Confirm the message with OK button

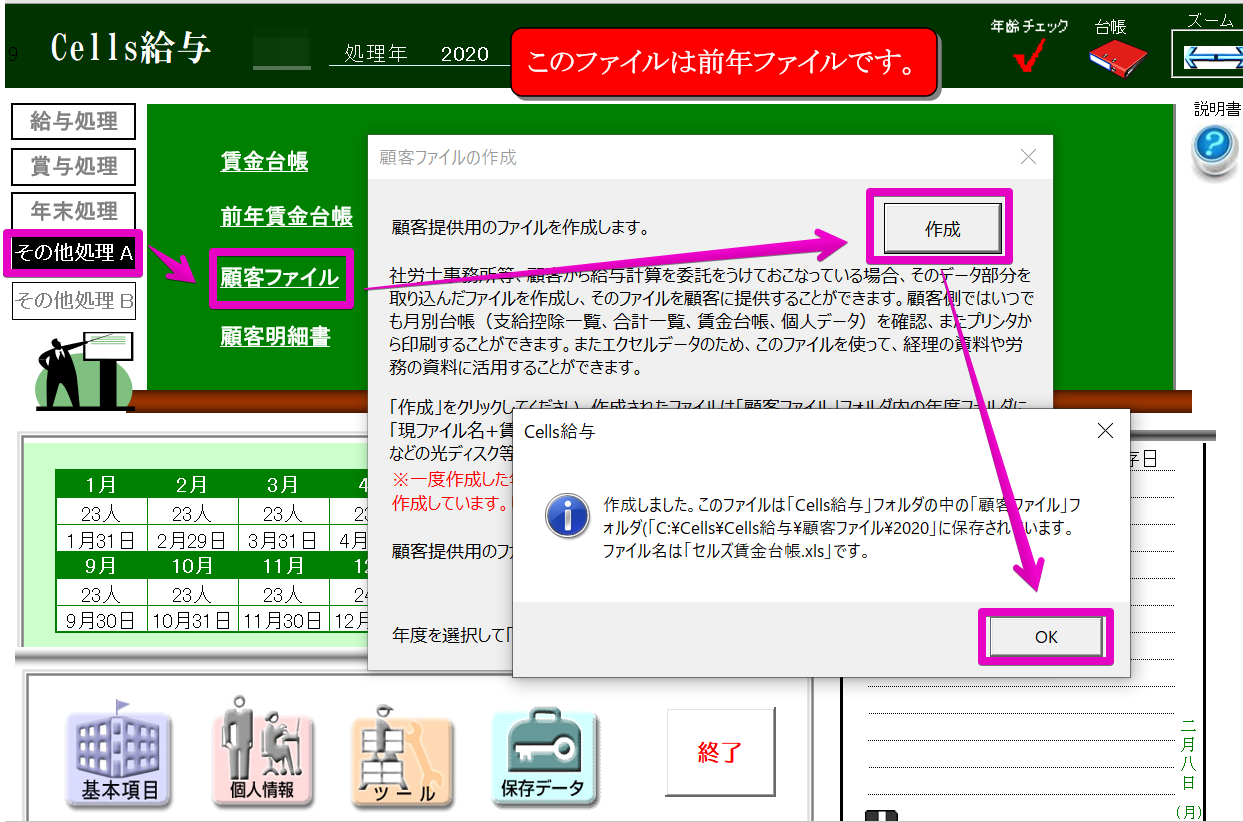point(1045,637)
